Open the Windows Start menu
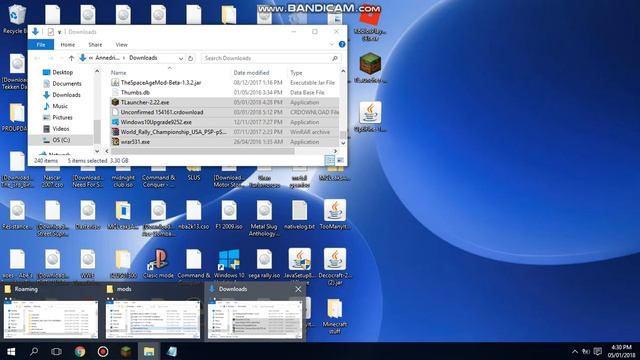 click(11, 351)
